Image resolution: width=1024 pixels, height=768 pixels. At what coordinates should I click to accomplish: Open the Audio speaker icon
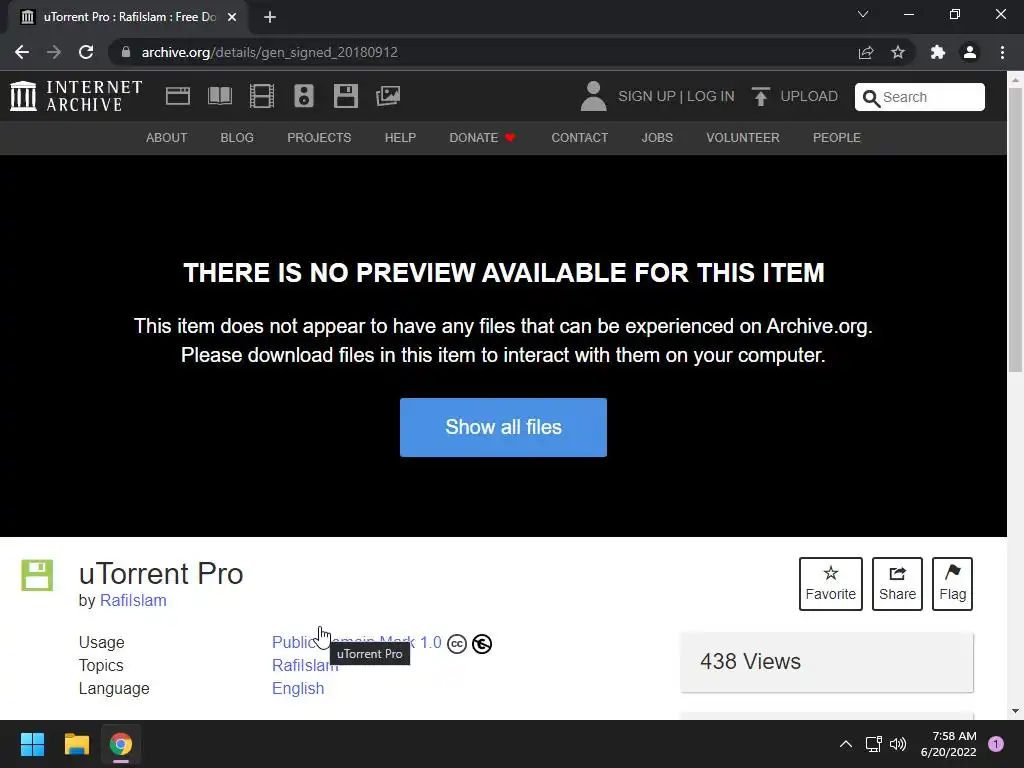(x=304, y=96)
